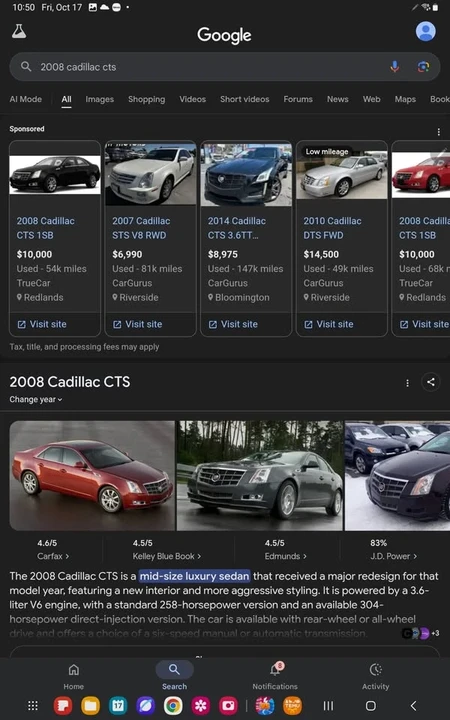The width and height of the screenshot is (450, 720).
Task: Open the Google account profile avatar
Action: coord(425,31)
